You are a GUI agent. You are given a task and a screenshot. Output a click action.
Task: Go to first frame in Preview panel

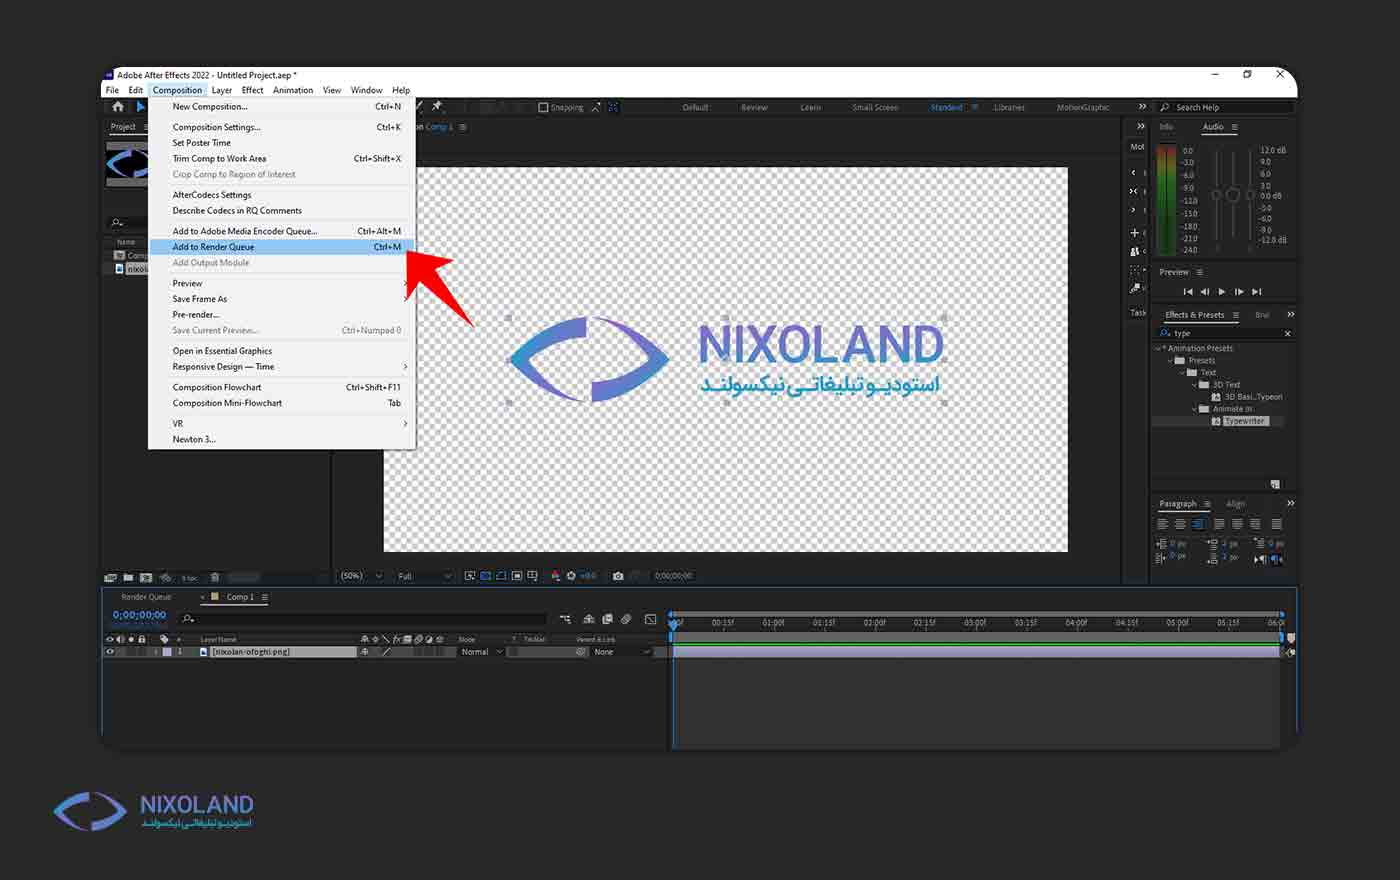click(1188, 292)
